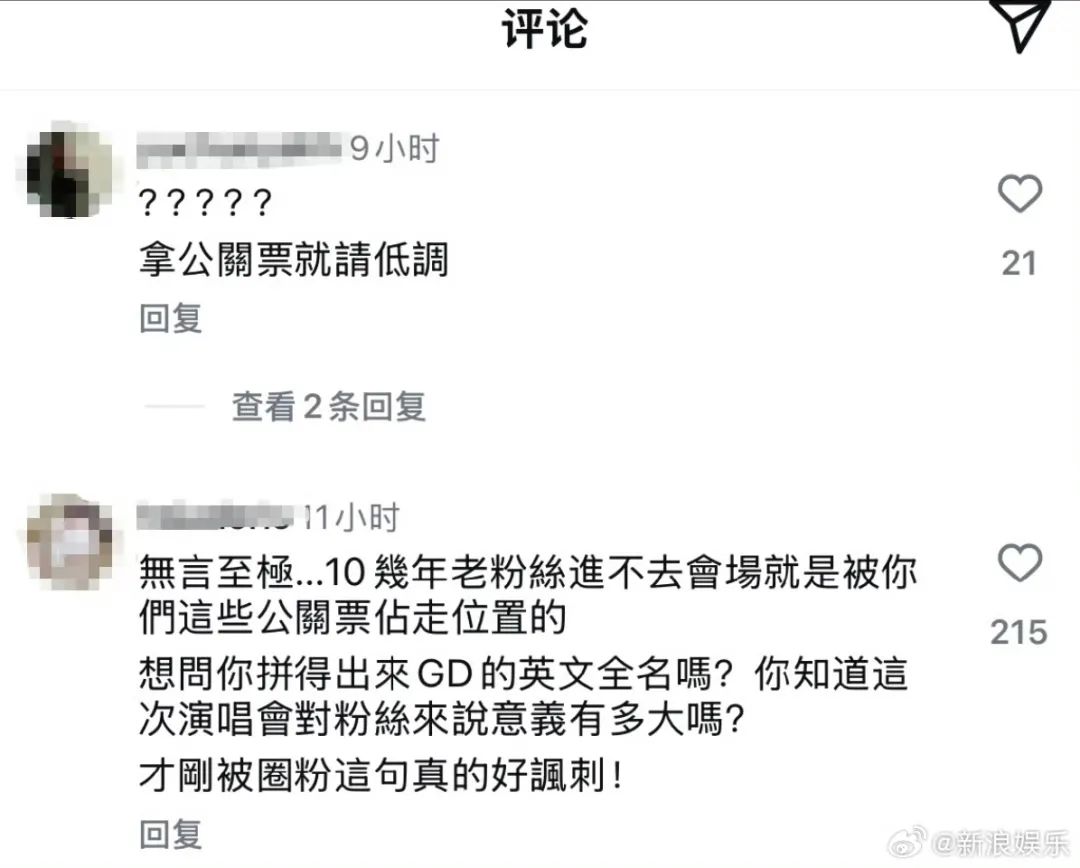Click the 215 likes count

click(1019, 632)
